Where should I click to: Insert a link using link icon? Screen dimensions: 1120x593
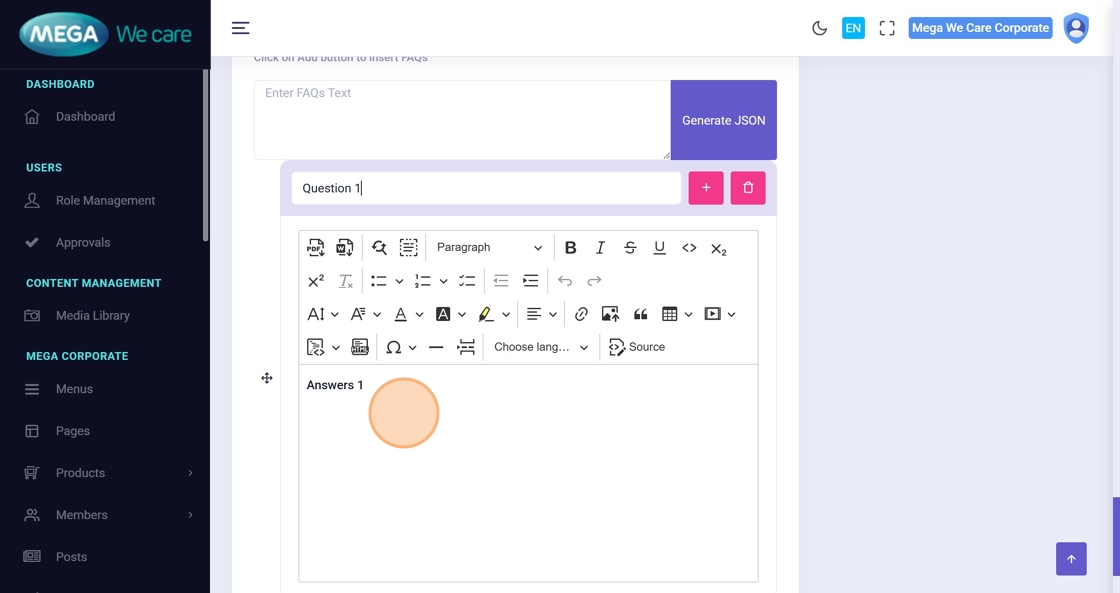[581, 314]
